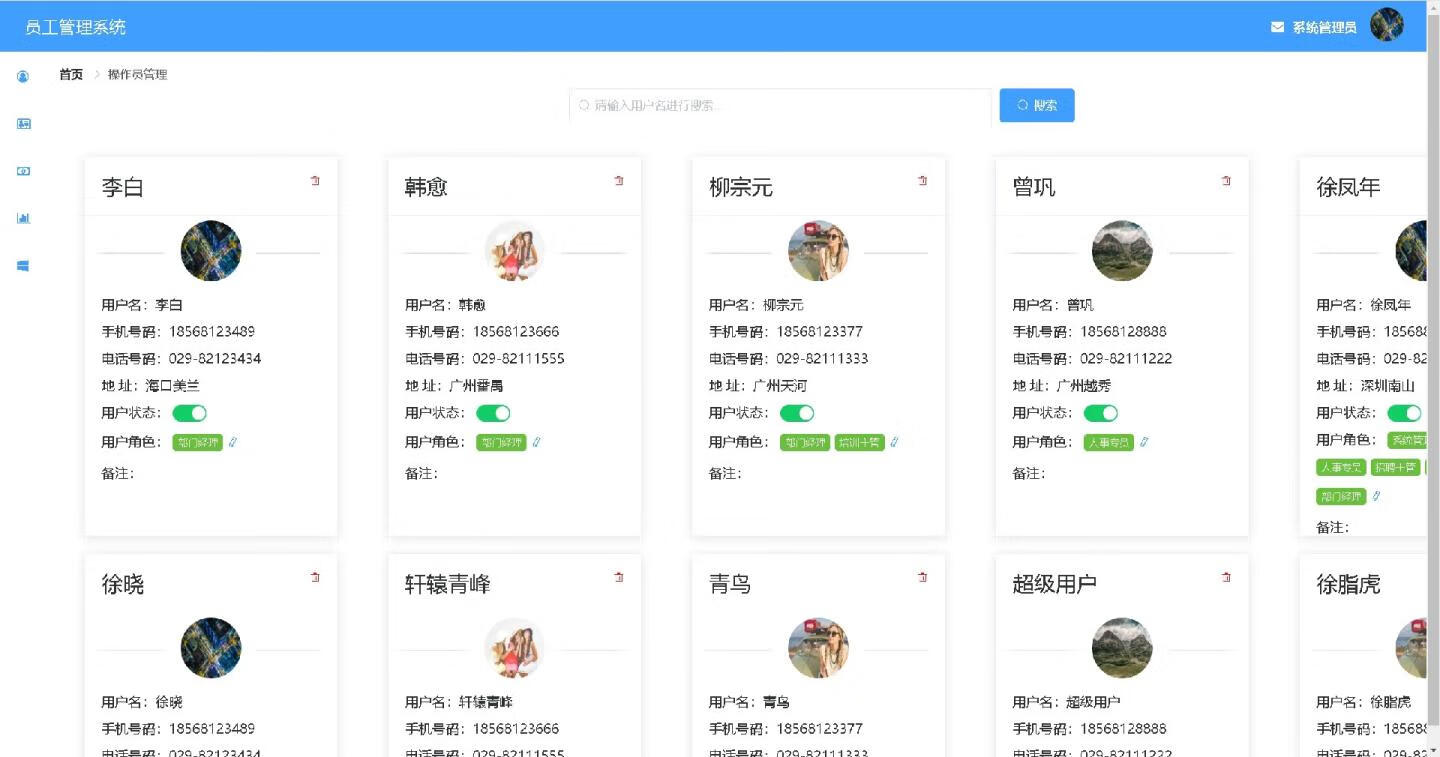
Task: Click 韩愈's round avatar photo
Action: click(515, 251)
